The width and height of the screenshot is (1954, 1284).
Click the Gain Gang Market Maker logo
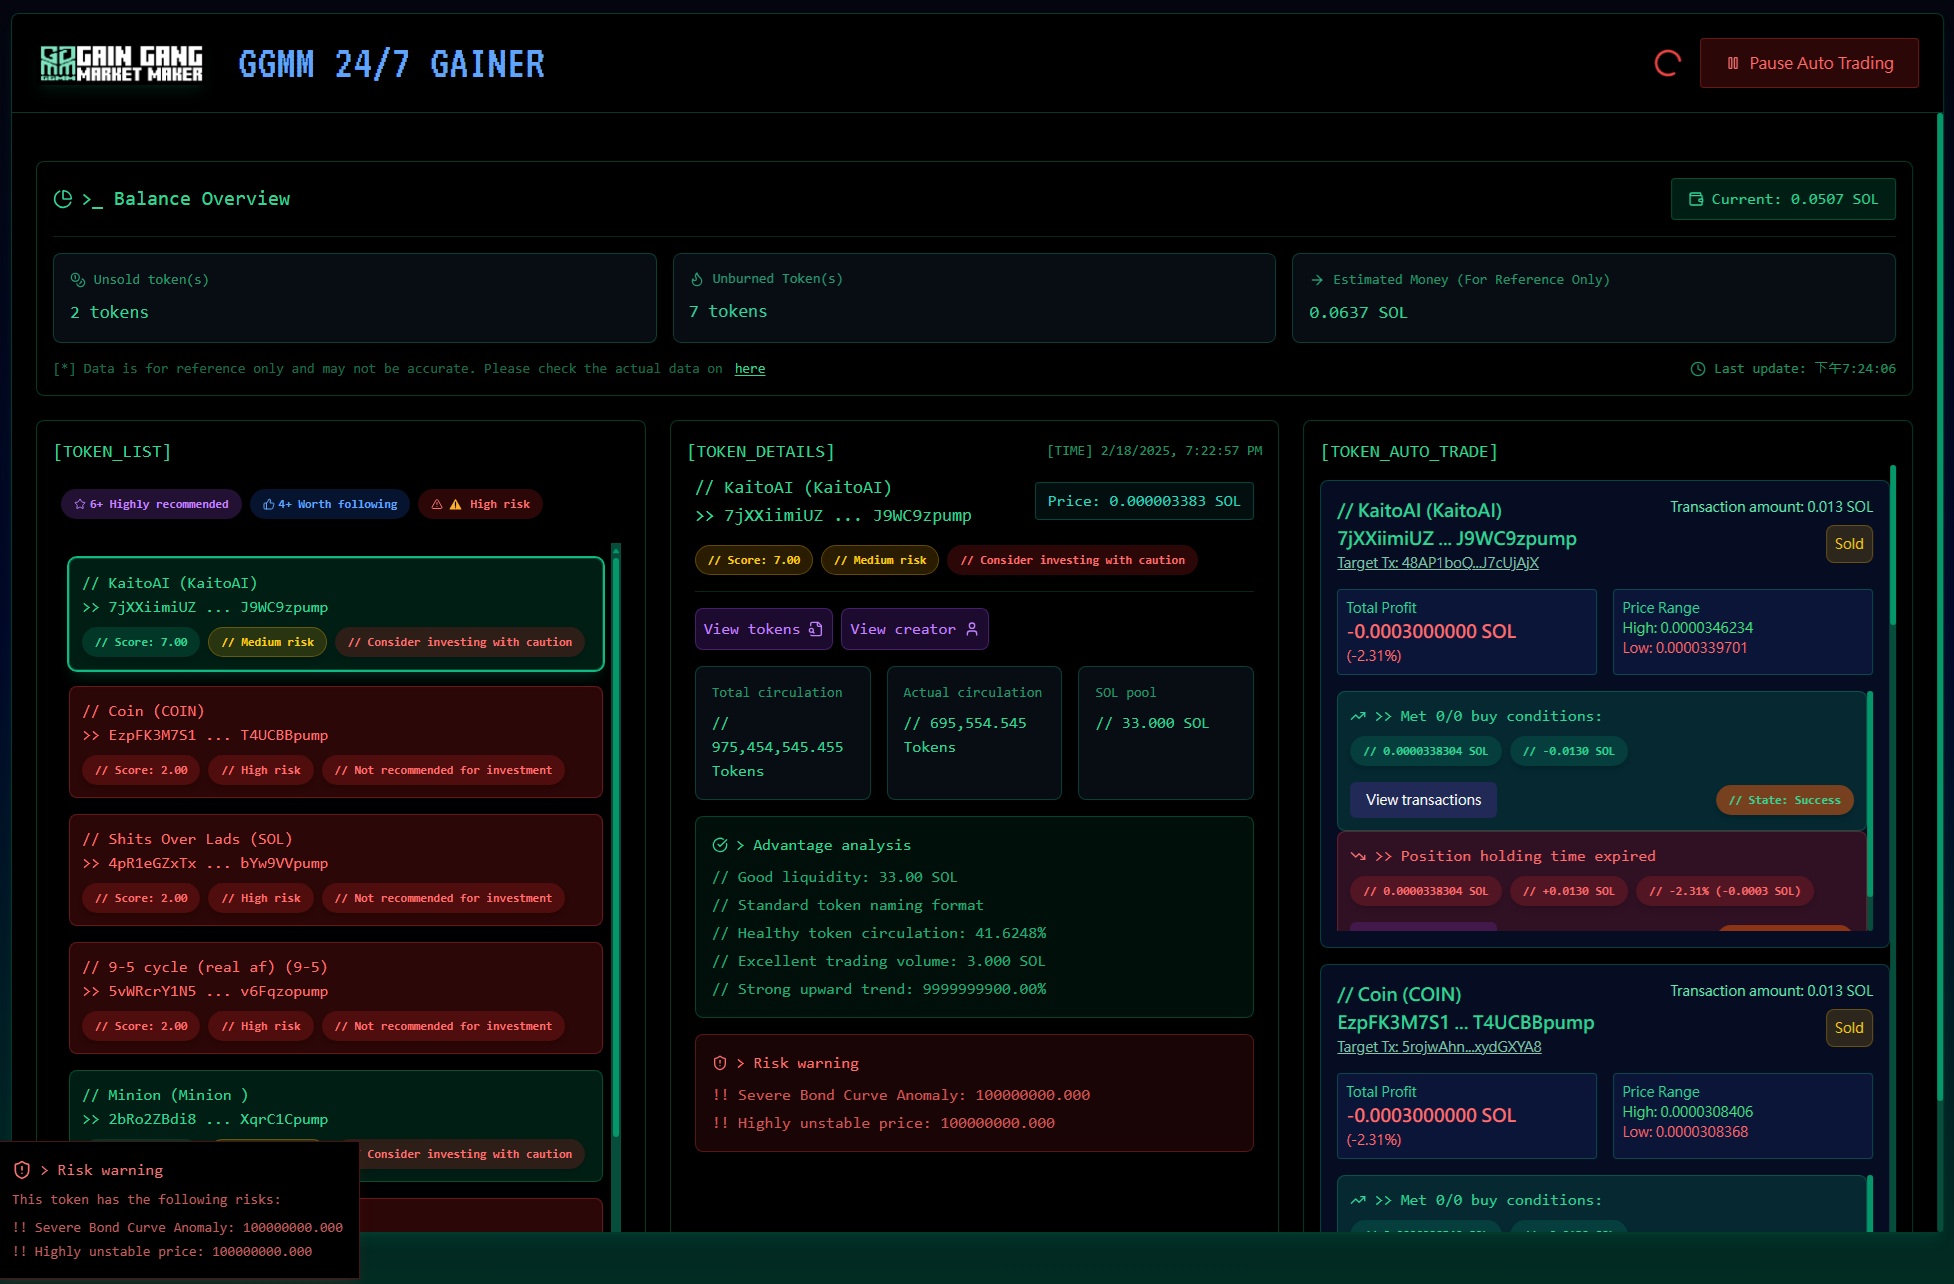[120, 62]
